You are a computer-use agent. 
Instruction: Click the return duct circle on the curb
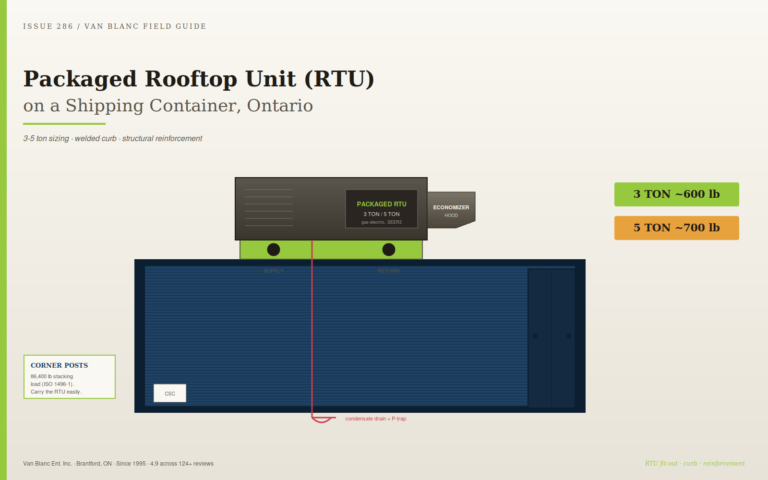(388, 250)
